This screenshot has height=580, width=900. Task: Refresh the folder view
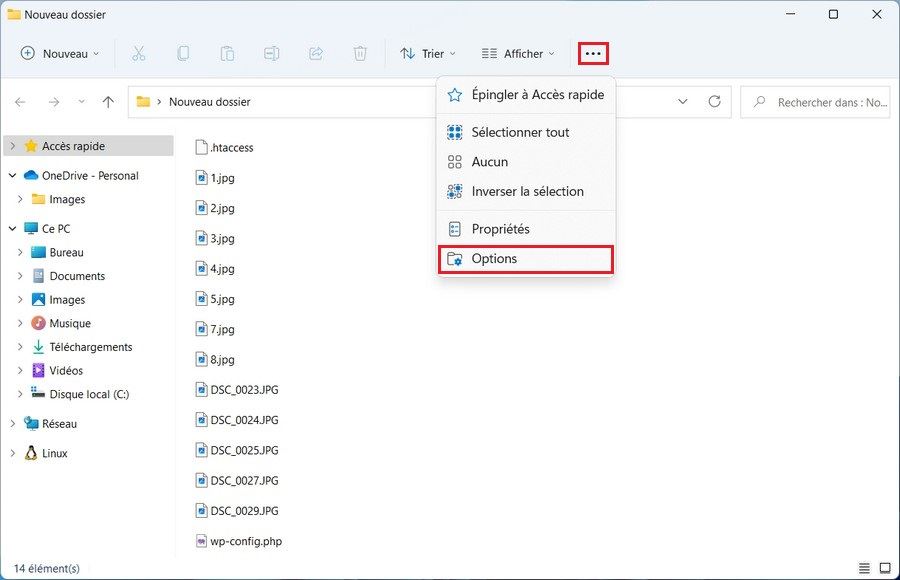tap(715, 101)
